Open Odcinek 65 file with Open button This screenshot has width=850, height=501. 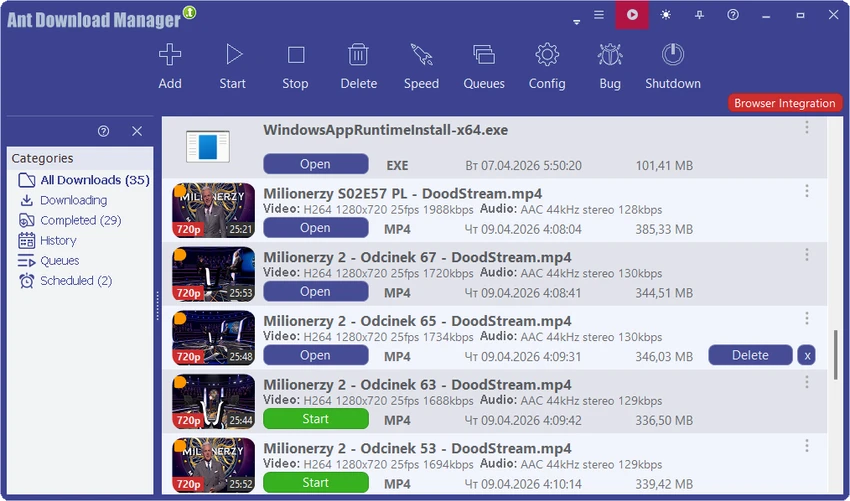315,355
